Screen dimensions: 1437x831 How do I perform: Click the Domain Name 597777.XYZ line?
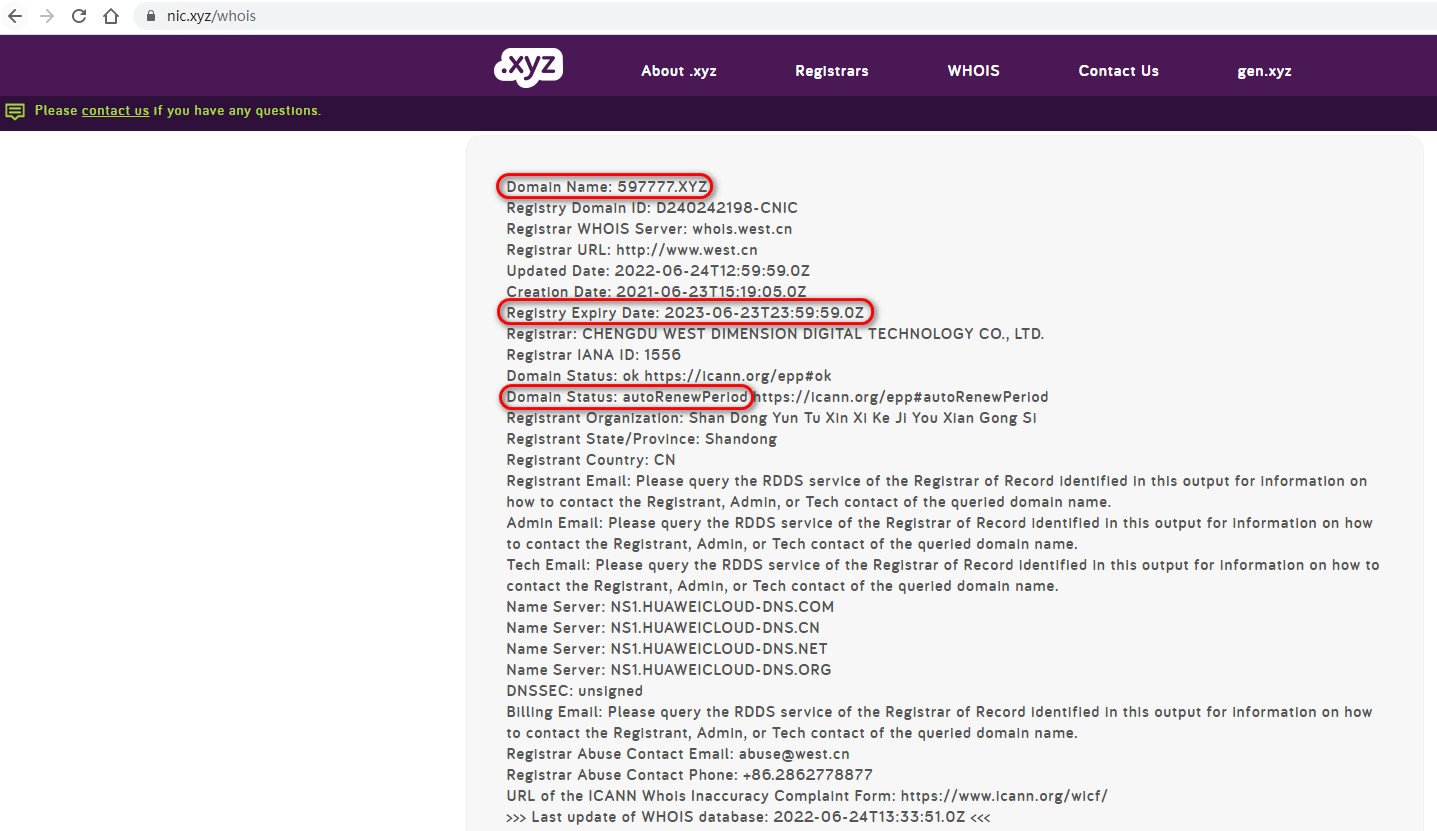[607, 187]
